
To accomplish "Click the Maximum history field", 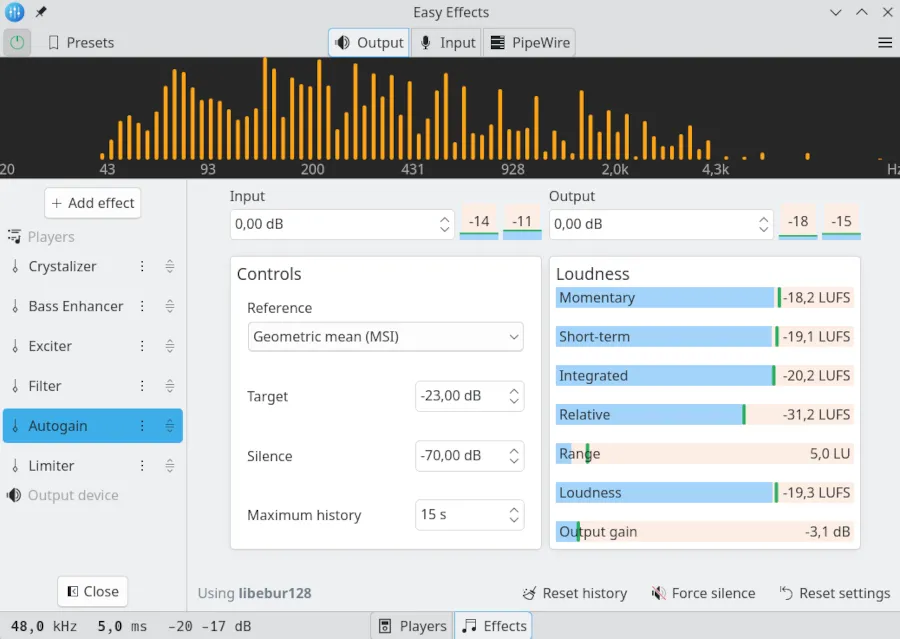I will coord(462,514).
